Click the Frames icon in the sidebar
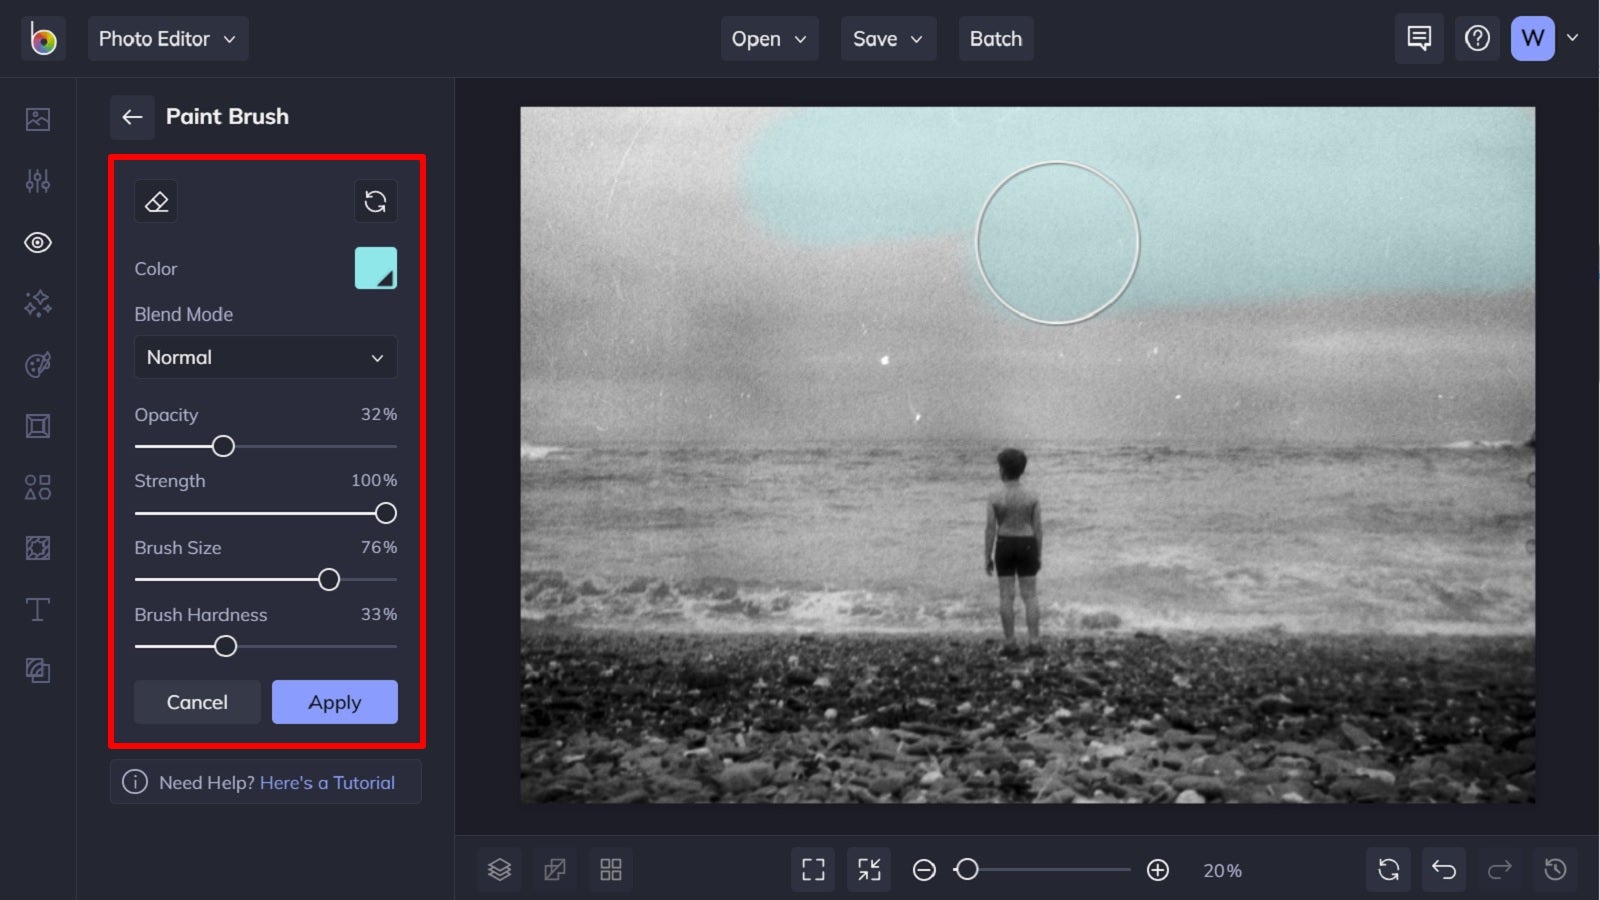The height and width of the screenshot is (900, 1600). 37,425
